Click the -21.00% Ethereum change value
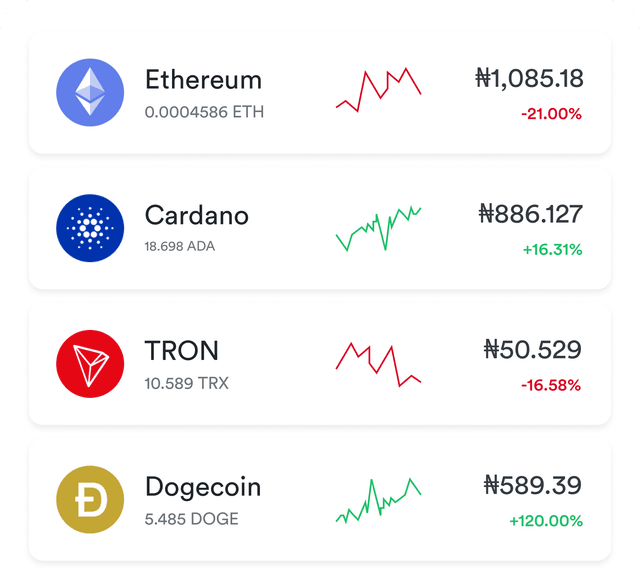The image size is (640, 584). point(551,114)
